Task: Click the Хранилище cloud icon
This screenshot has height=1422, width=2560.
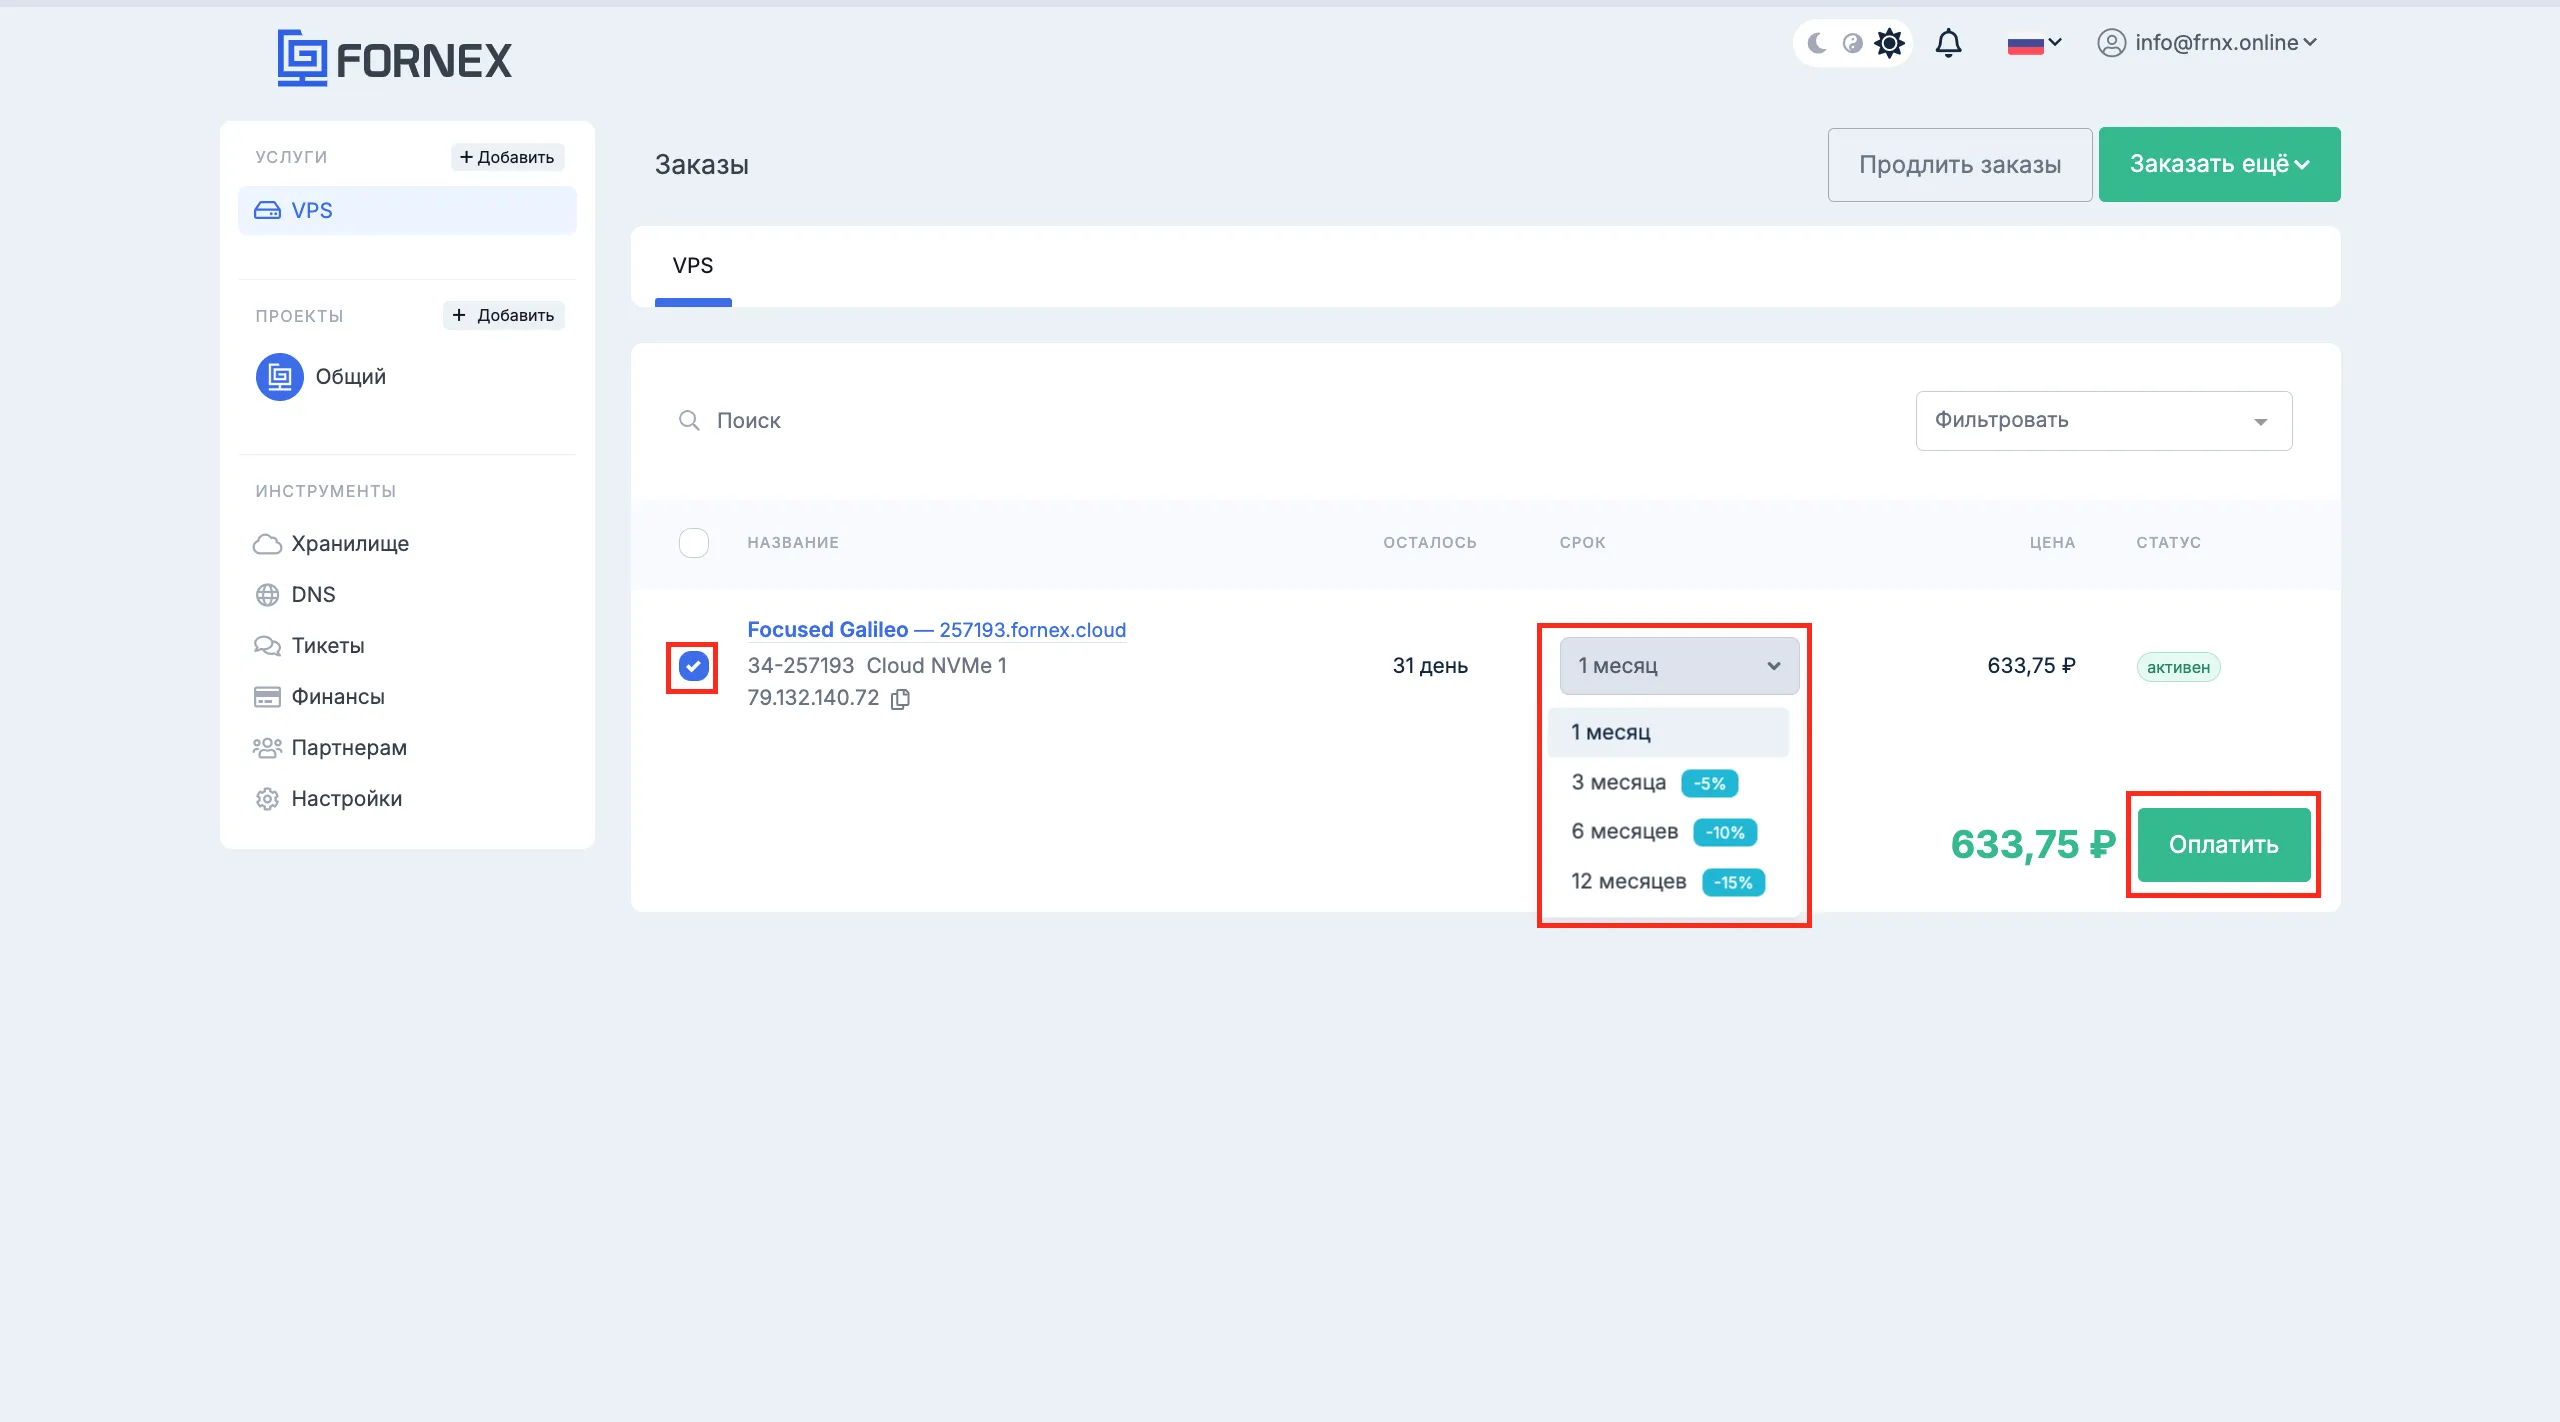Action: [x=267, y=543]
